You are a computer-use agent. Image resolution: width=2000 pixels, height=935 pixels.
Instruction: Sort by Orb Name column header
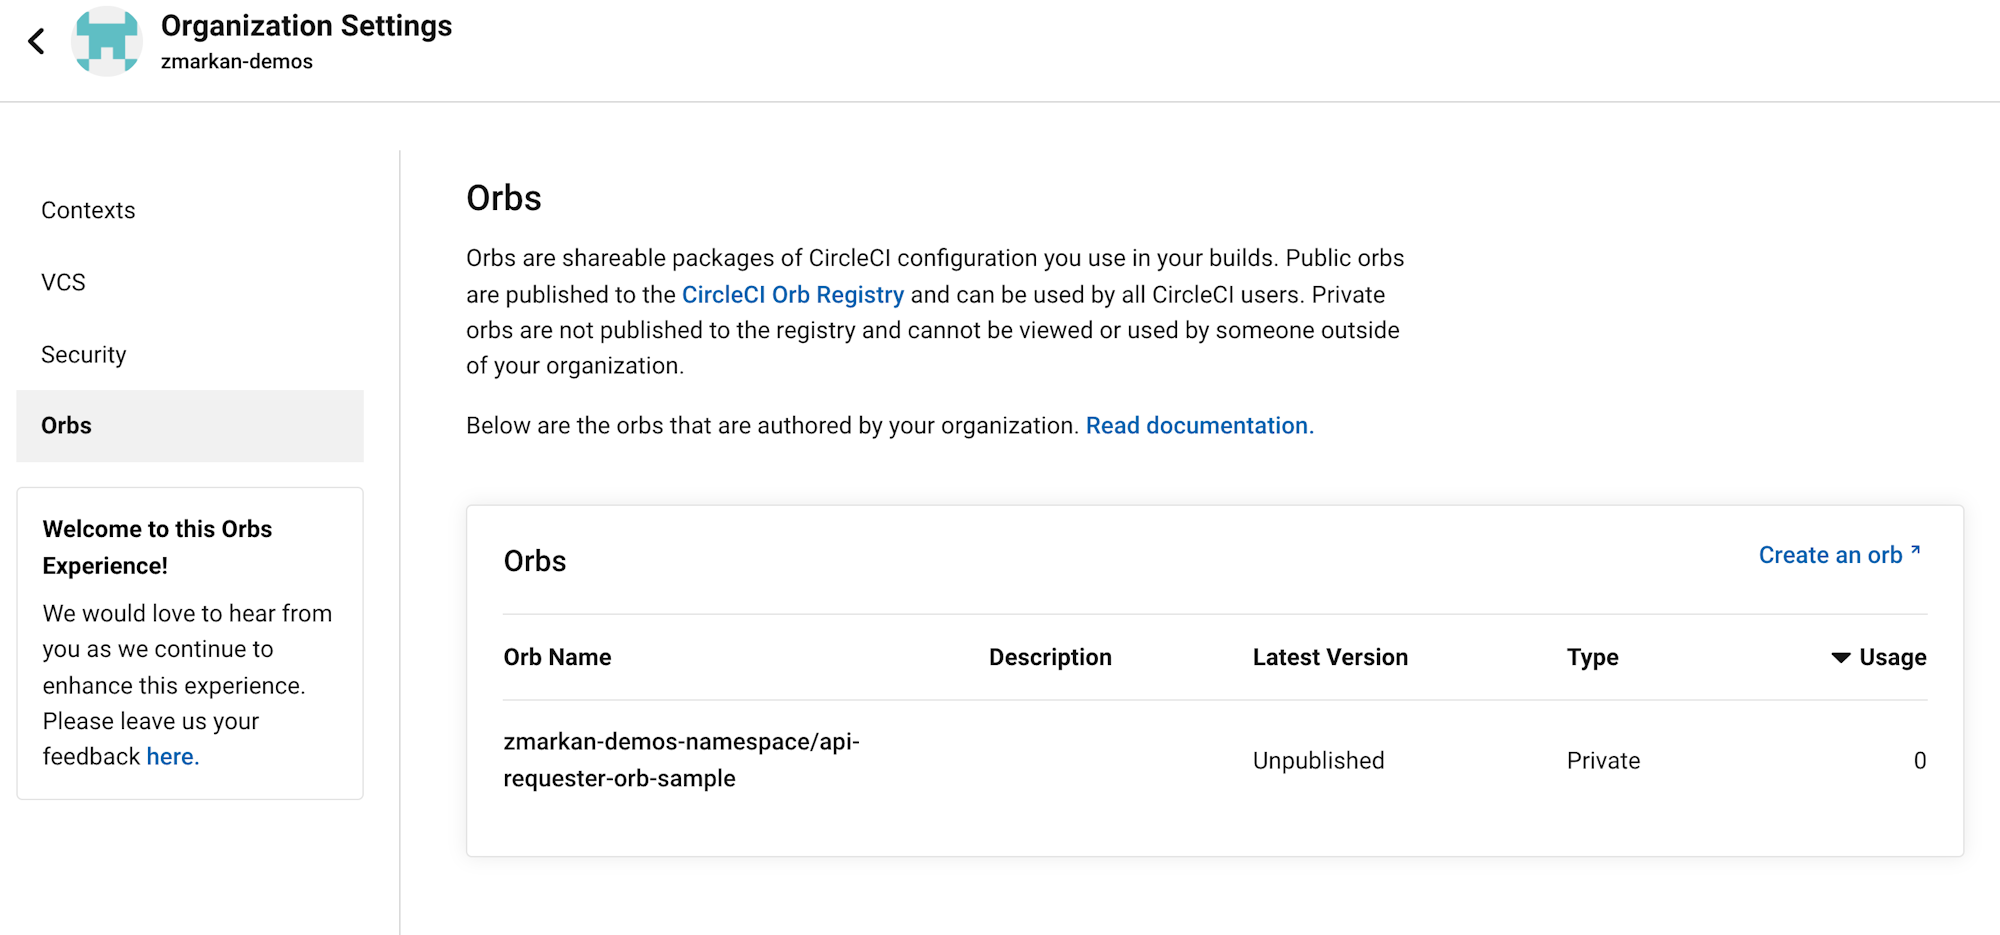click(x=557, y=657)
